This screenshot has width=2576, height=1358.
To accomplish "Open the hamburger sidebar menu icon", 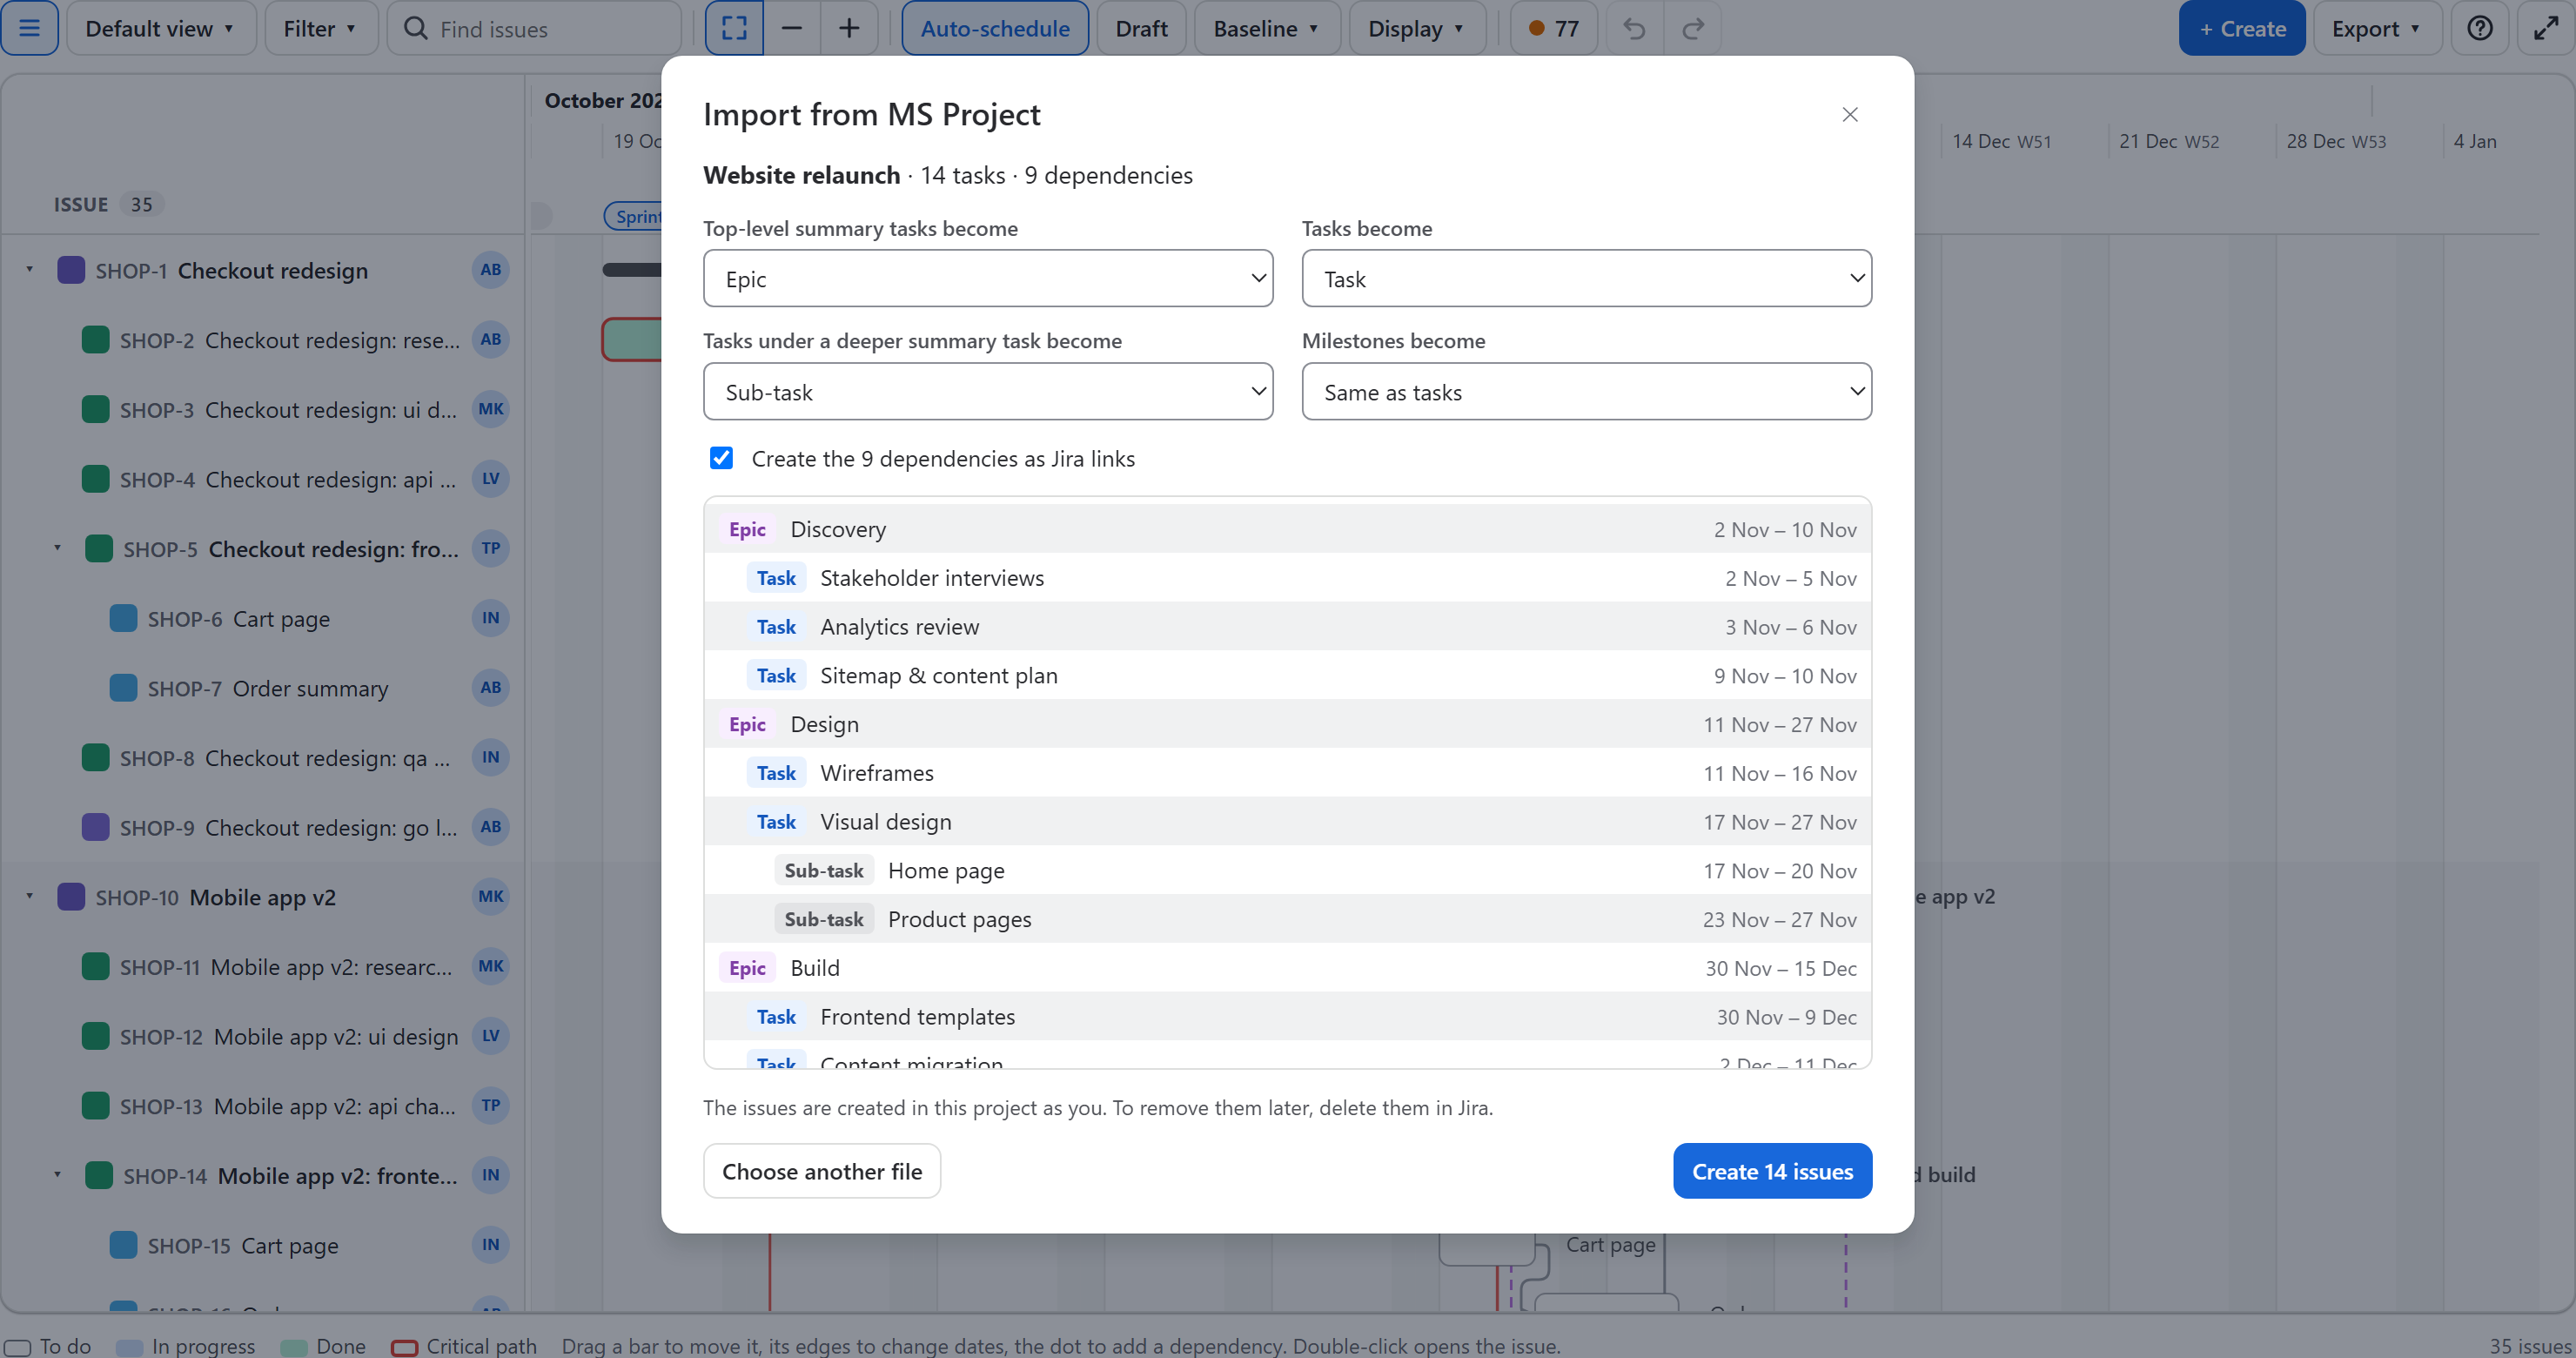I will (30, 28).
